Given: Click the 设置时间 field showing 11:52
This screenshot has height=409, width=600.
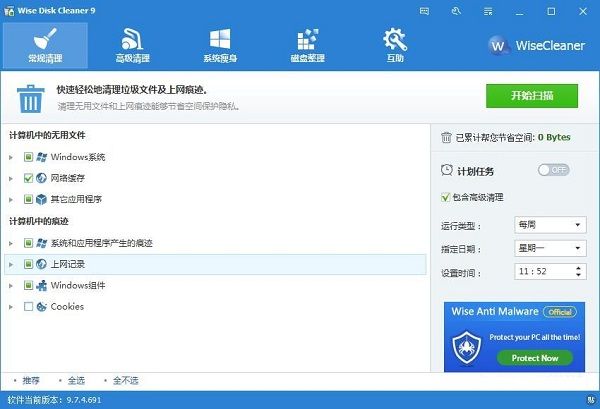Looking at the screenshot, I should [550, 272].
